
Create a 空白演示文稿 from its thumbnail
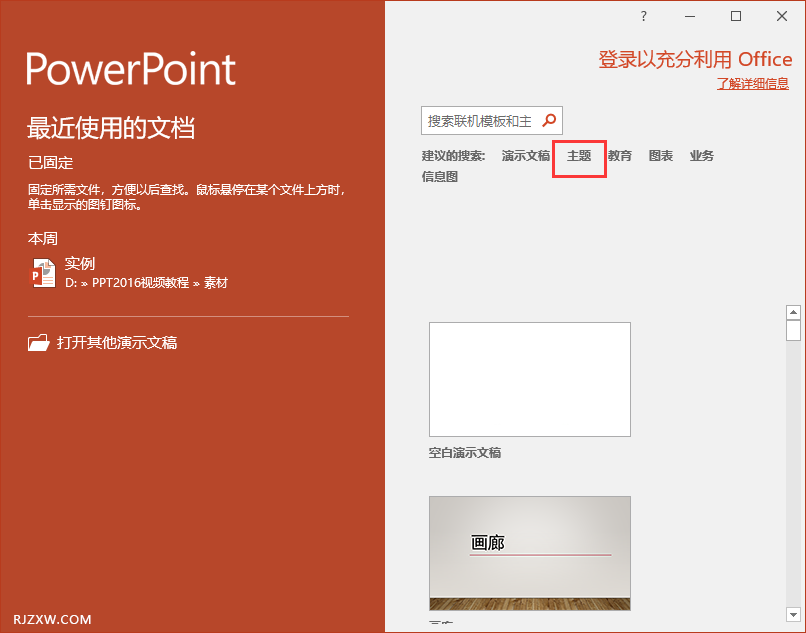pyautogui.click(x=530, y=379)
